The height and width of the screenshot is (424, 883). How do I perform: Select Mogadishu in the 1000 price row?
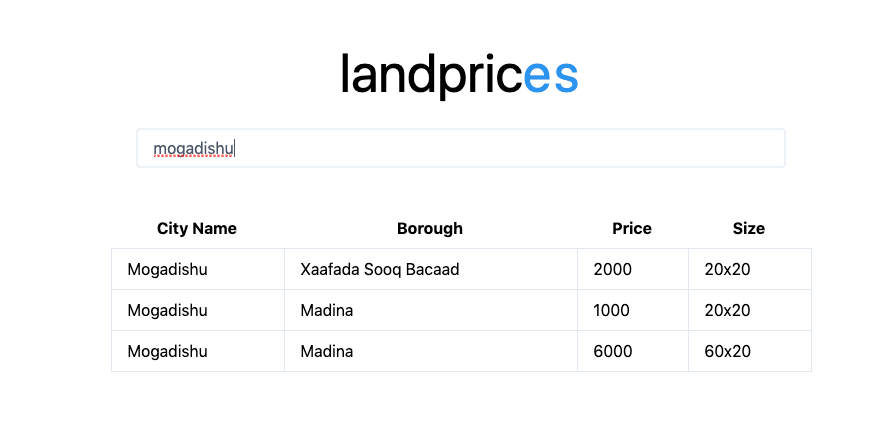(x=167, y=310)
